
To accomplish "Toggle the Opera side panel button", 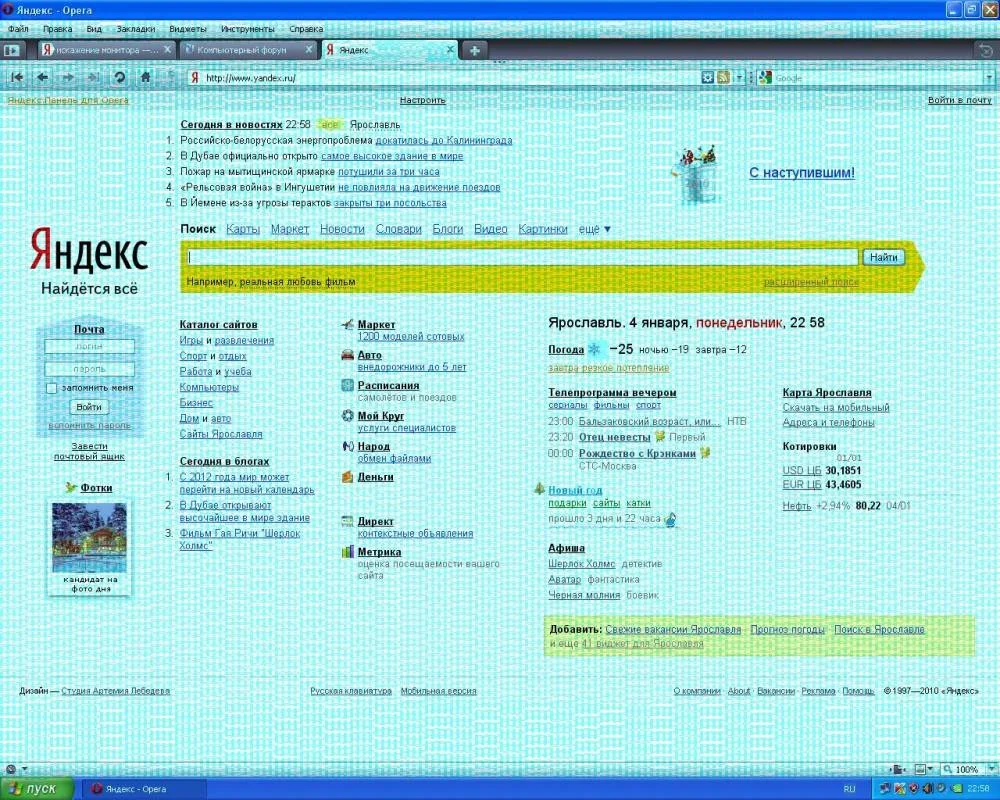I will pyautogui.click(x=11, y=50).
